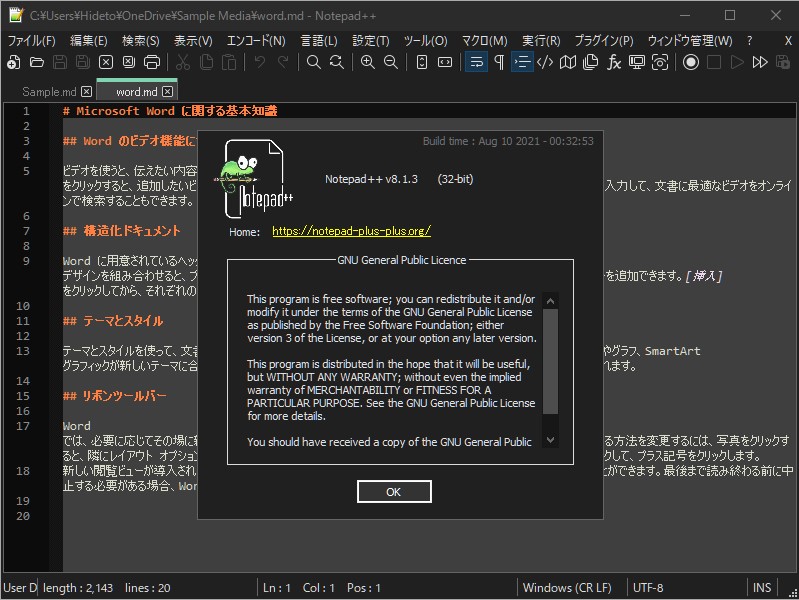
Task: Click the New file toolbar icon
Action: 14,62
